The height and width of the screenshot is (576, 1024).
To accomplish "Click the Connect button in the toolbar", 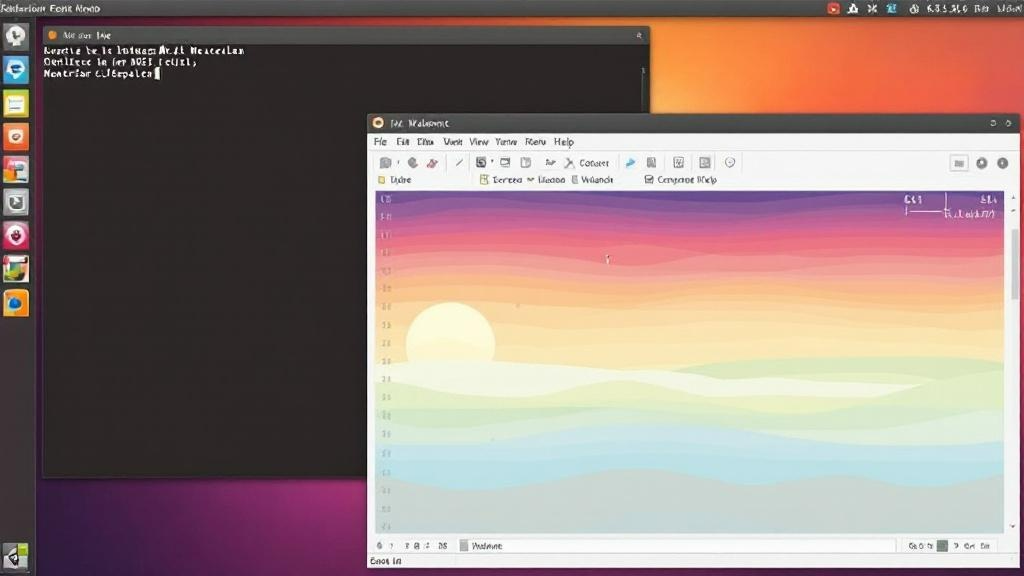I will click(594, 162).
